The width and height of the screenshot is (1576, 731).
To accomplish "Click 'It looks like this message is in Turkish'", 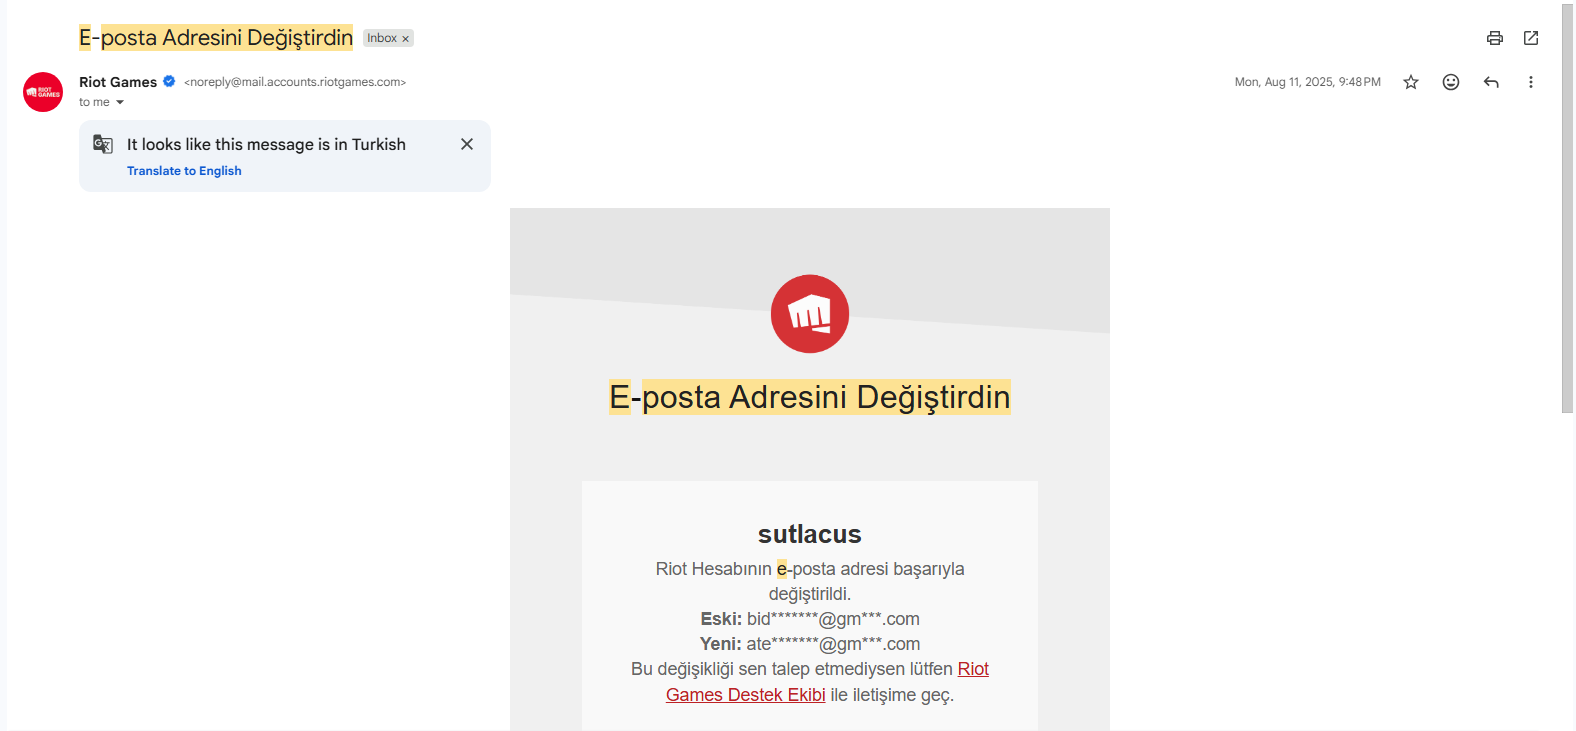I will pyautogui.click(x=266, y=144).
